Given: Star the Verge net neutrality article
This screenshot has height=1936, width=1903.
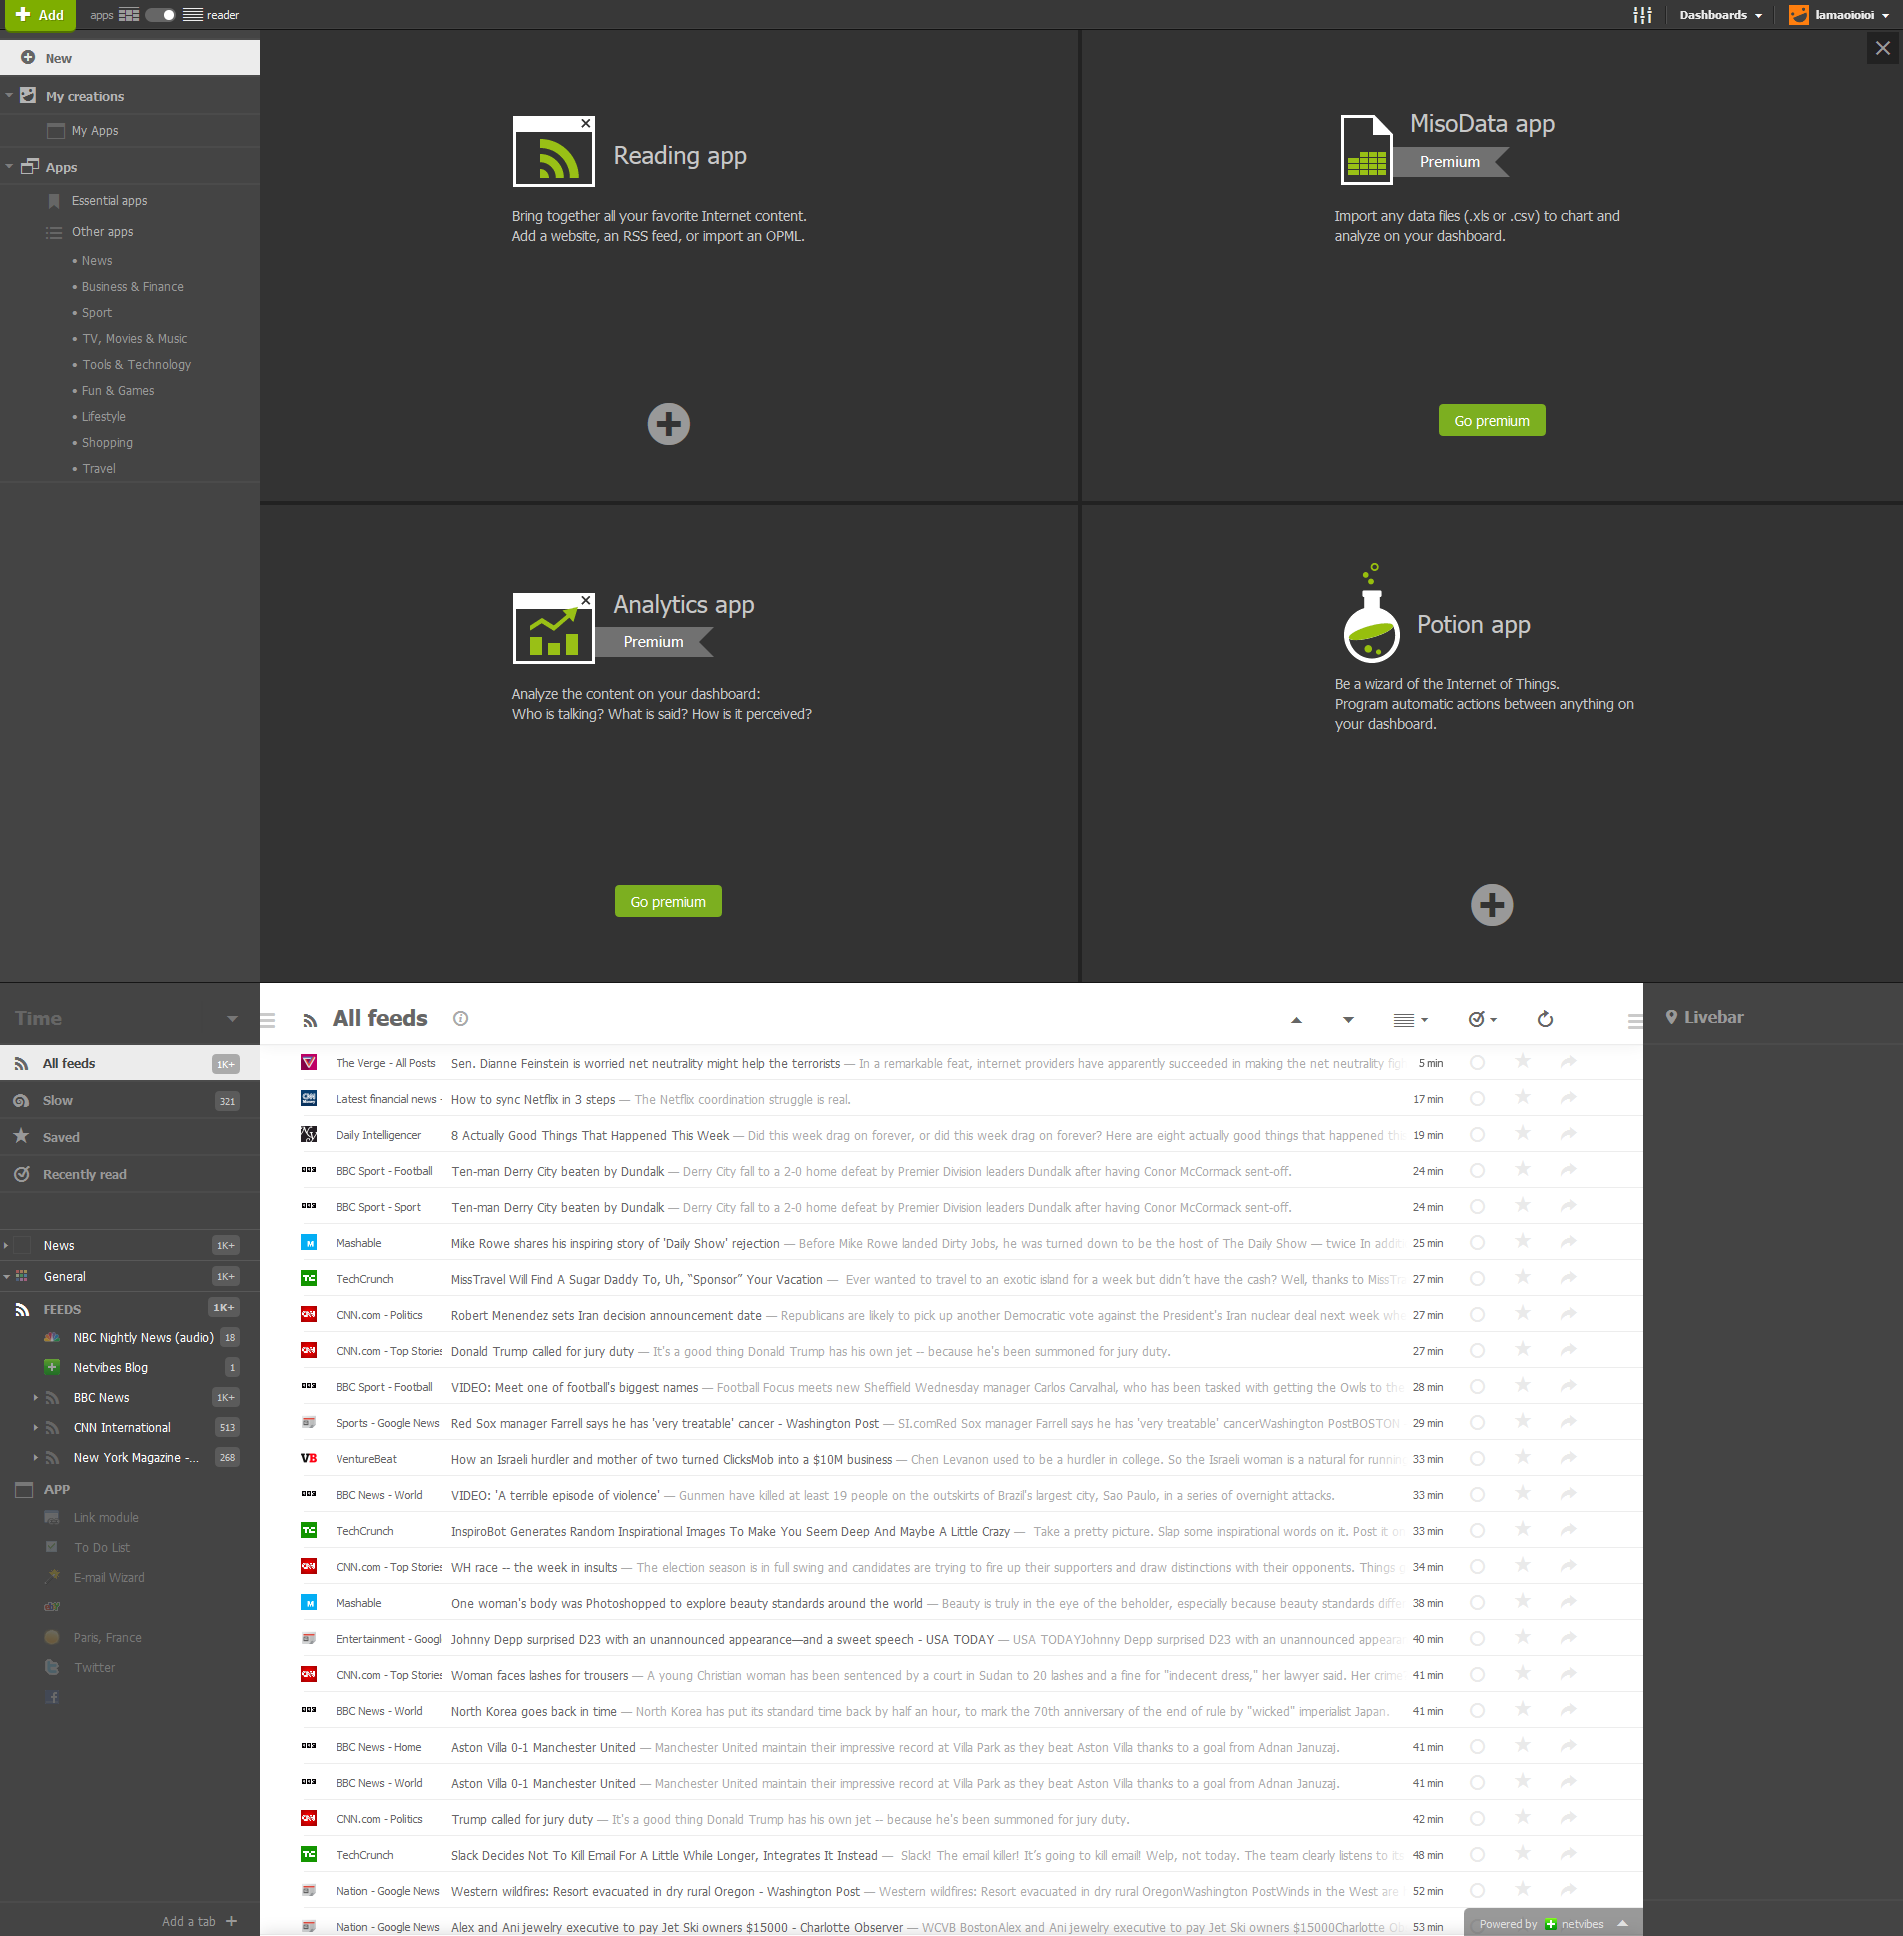Looking at the screenshot, I should (x=1522, y=1062).
